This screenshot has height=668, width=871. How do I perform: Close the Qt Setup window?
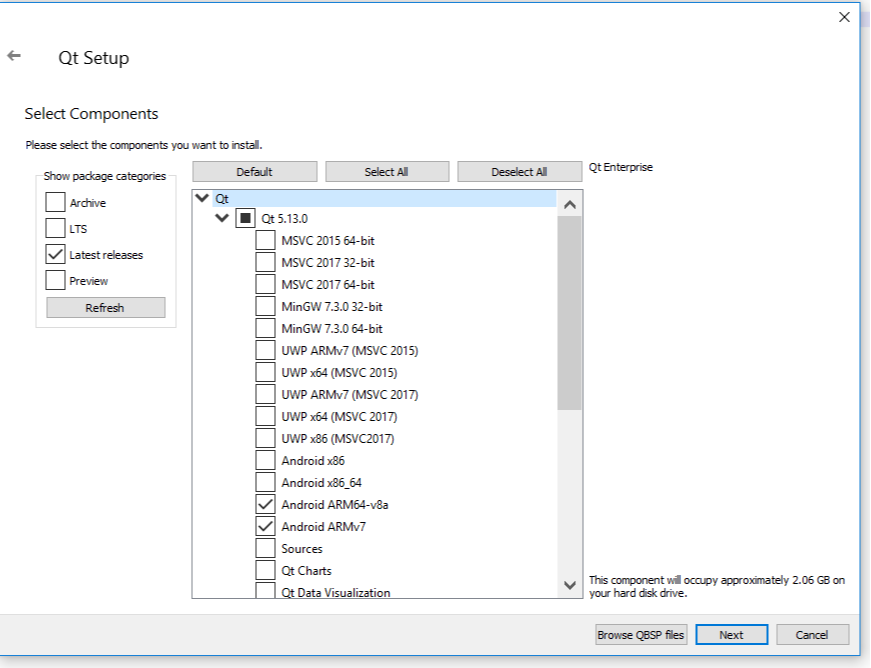844,17
